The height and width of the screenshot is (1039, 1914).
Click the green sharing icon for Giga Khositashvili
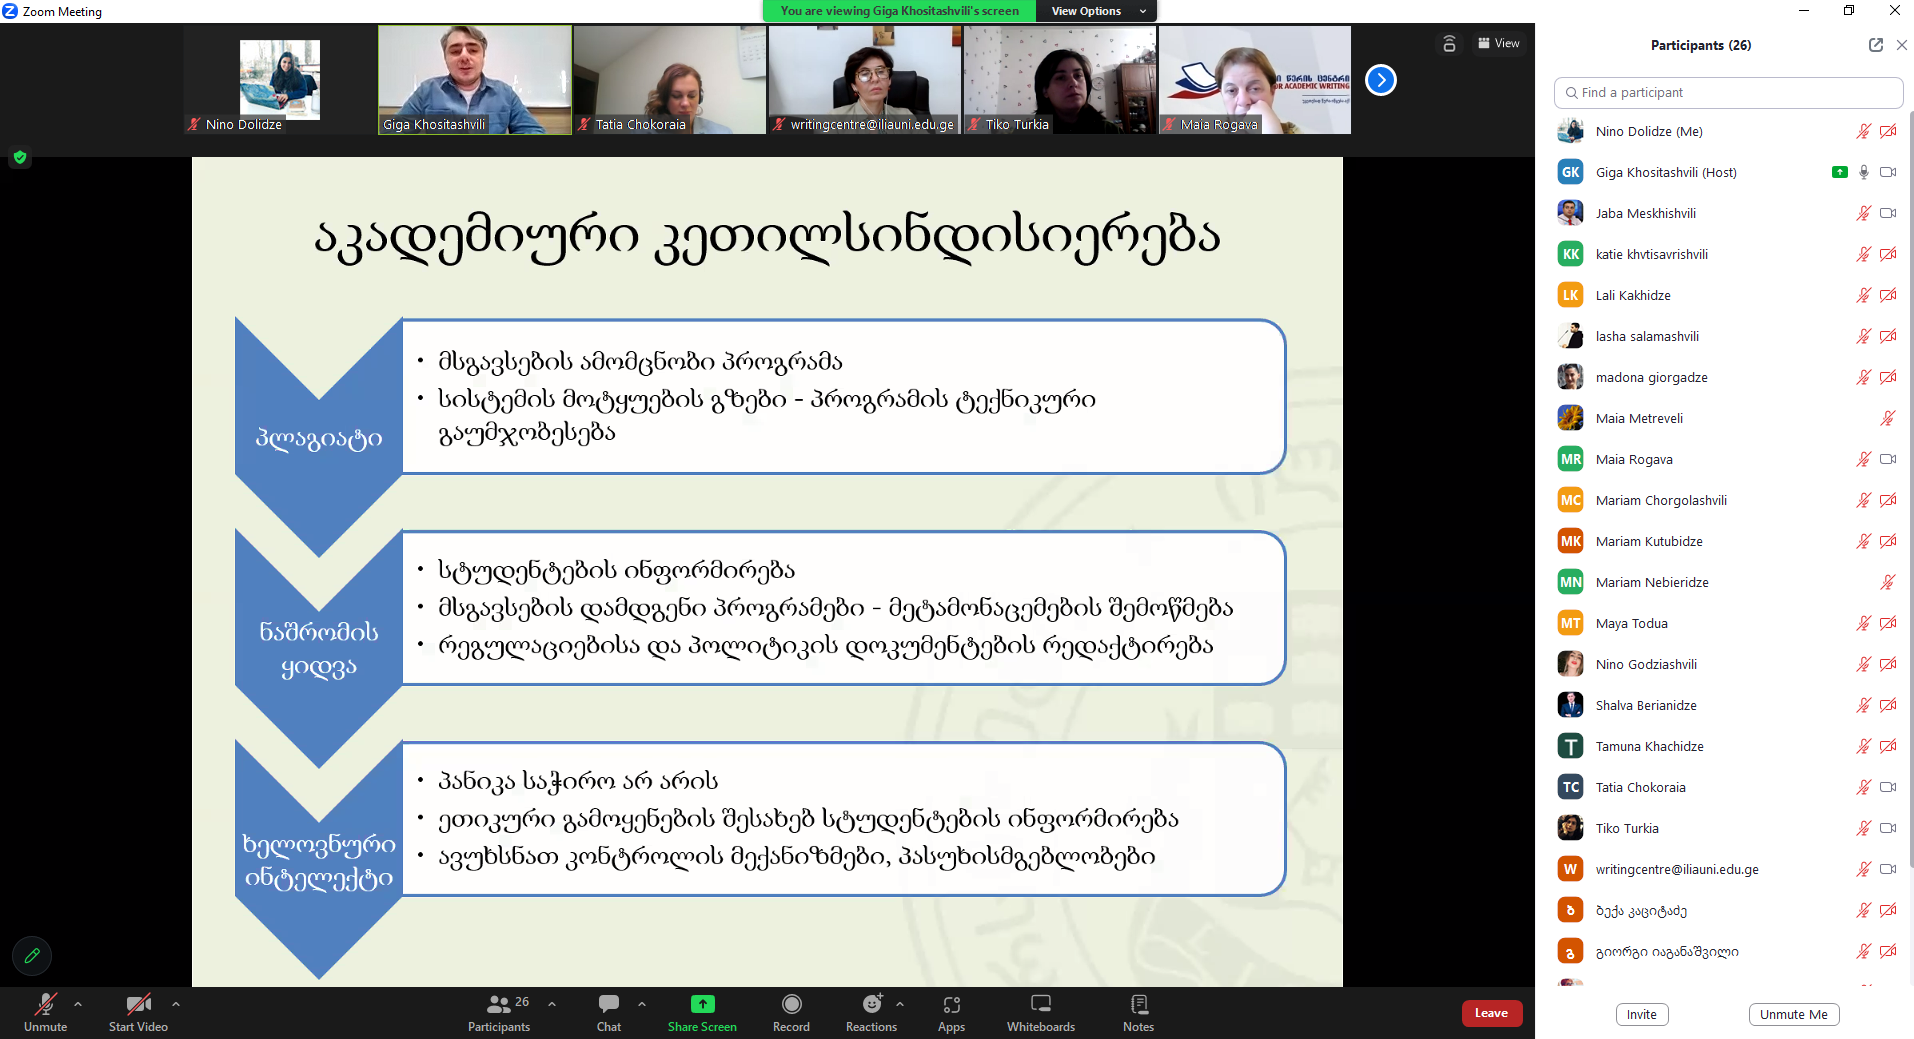point(1839,172)
